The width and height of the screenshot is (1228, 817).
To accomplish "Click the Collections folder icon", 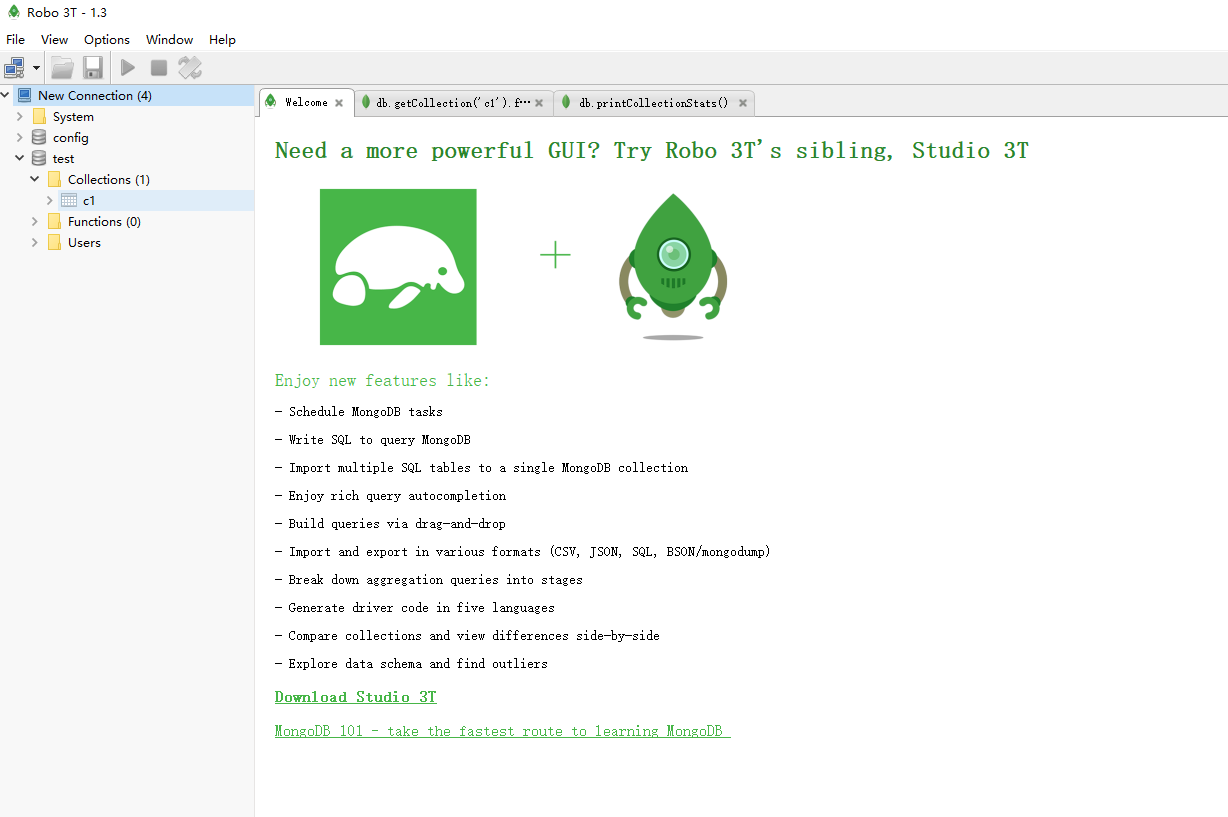I will [x=54, y=180].
